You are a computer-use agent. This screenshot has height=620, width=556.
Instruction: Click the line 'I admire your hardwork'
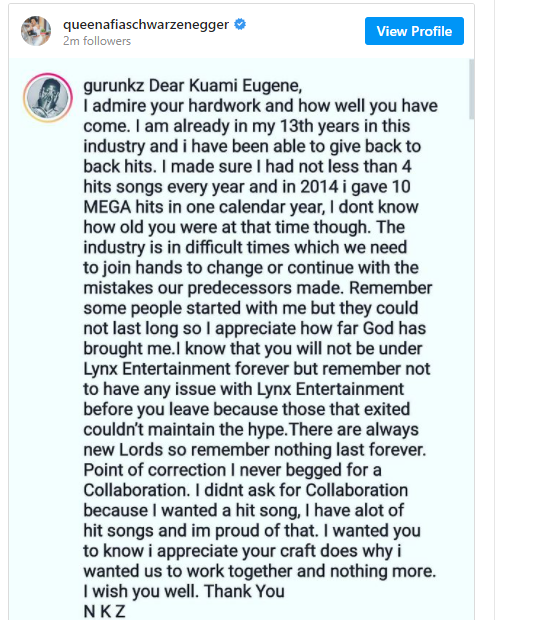pos(261,106)
